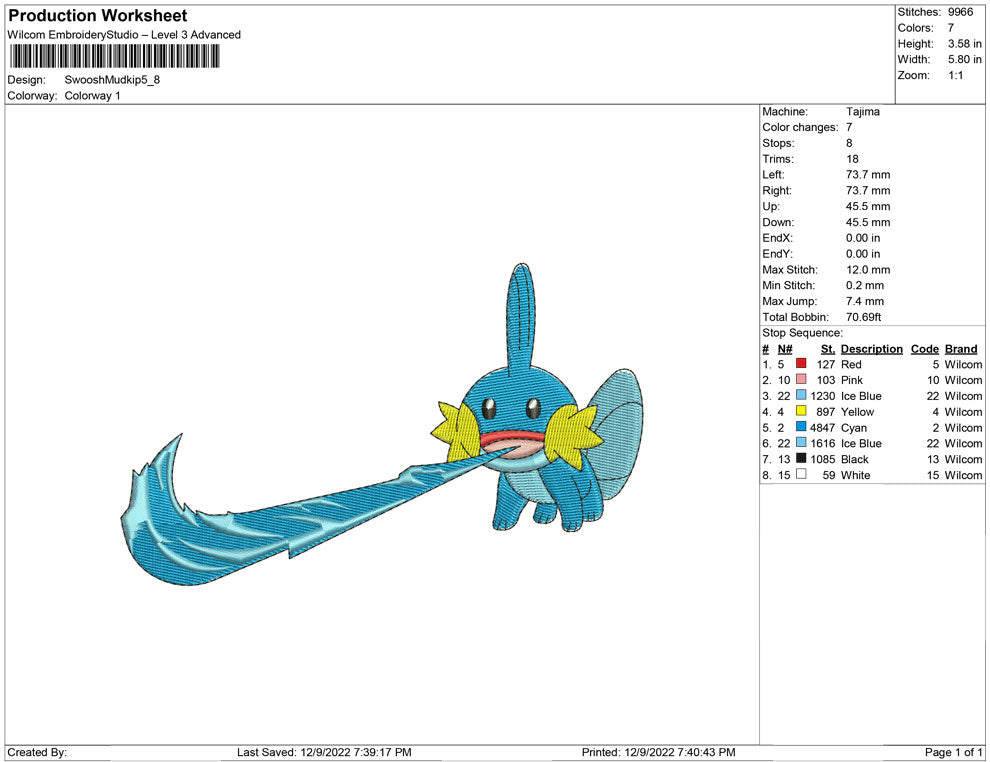This screenshot has height=762, width=990.
Task: Pick the Cyan thread color swatch
Action: click(x=801, y=428)
